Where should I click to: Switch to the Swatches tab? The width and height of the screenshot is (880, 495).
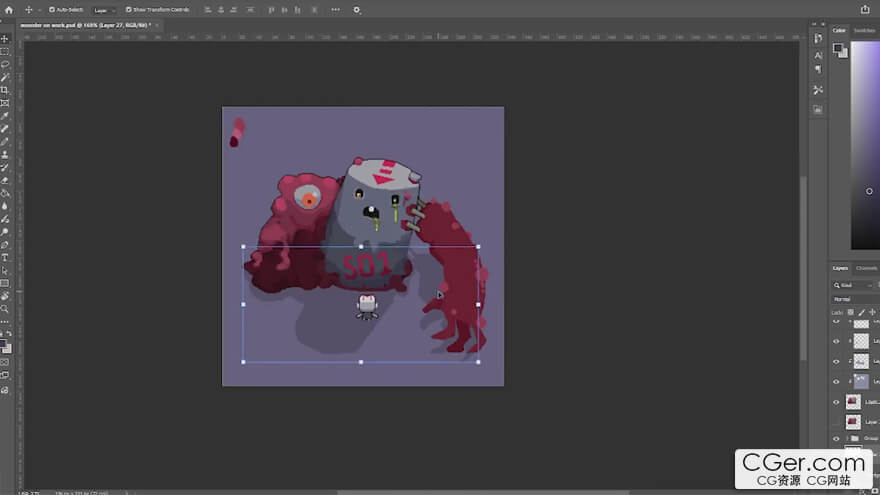point(864,30)
